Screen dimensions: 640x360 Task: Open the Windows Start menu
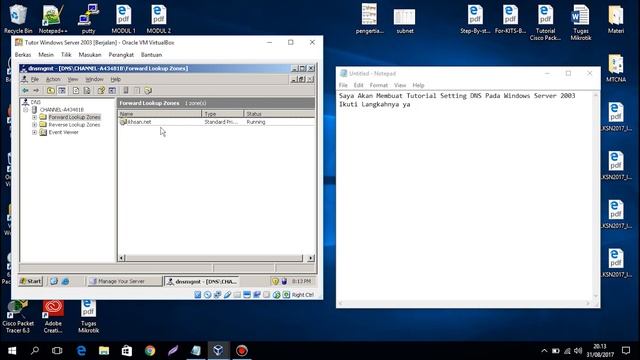[12, 351]
